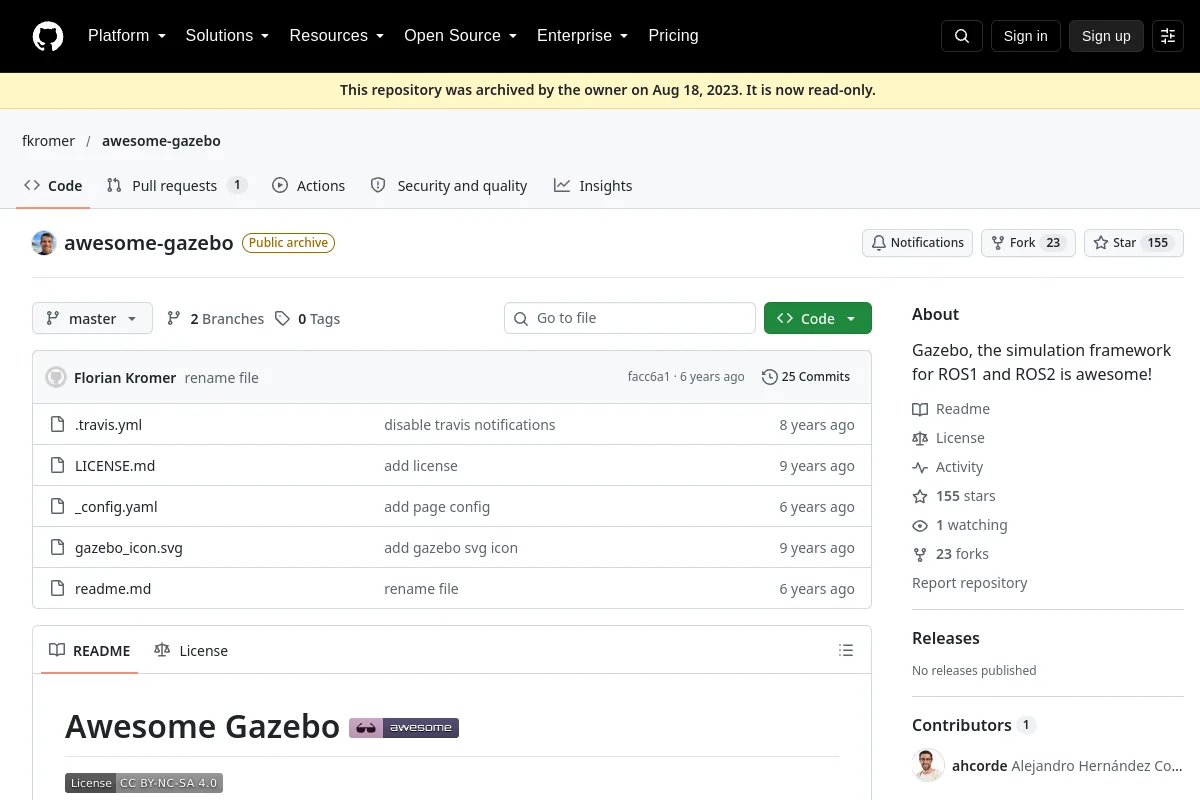Open awesome-gazebo breadcrumb link
Viewport: 1200px width, 800px height.
click(161, 141)
